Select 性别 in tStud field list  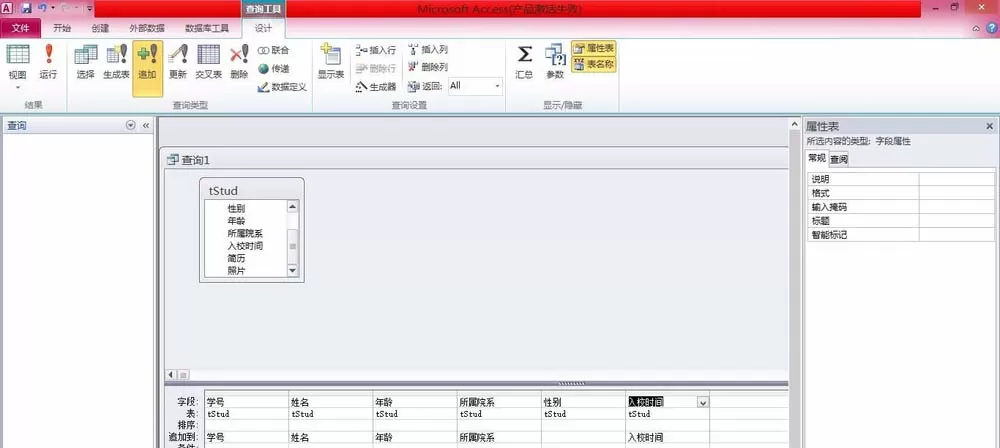click(x=237, y=208)
